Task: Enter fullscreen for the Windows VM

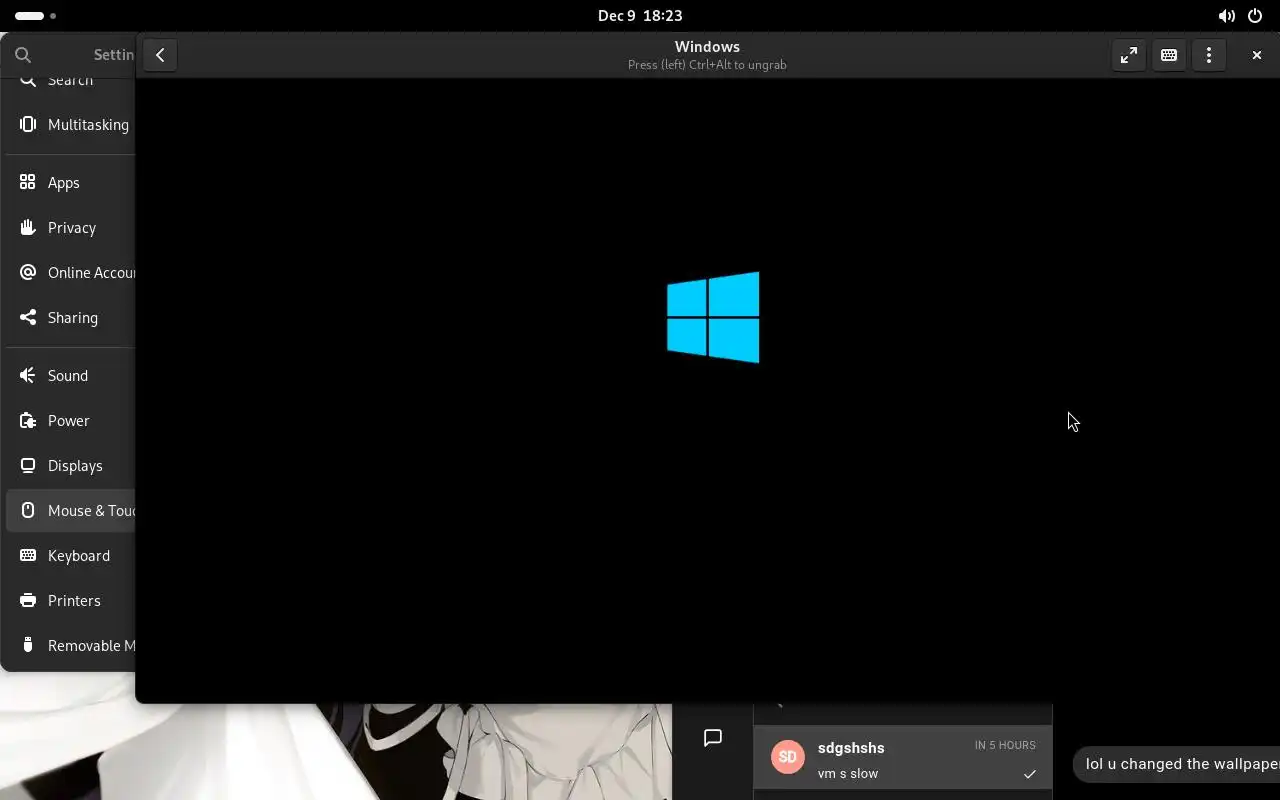Action: 1129,55
